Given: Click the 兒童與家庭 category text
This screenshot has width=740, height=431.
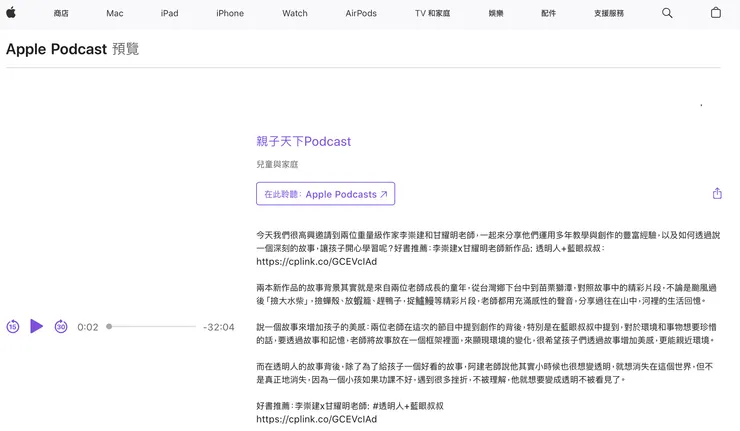Looking at the screenshot, I should pyautogui.click(x=277, y=164).
